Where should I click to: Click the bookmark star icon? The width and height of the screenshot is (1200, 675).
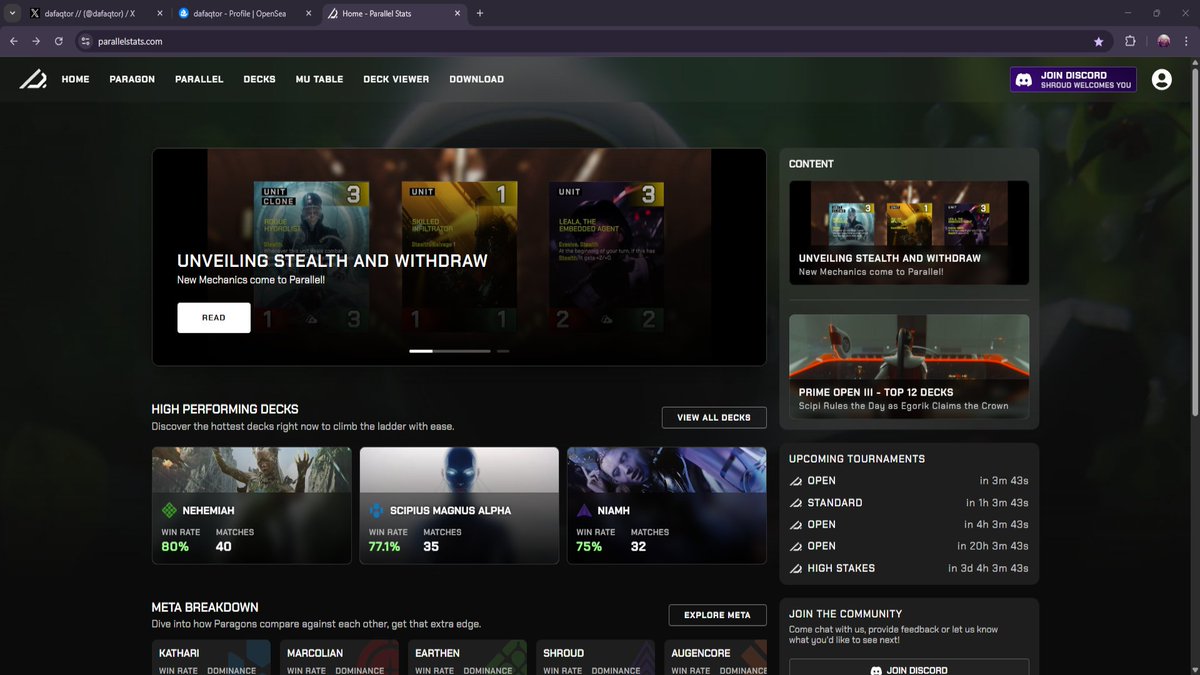pos(1099,41)
